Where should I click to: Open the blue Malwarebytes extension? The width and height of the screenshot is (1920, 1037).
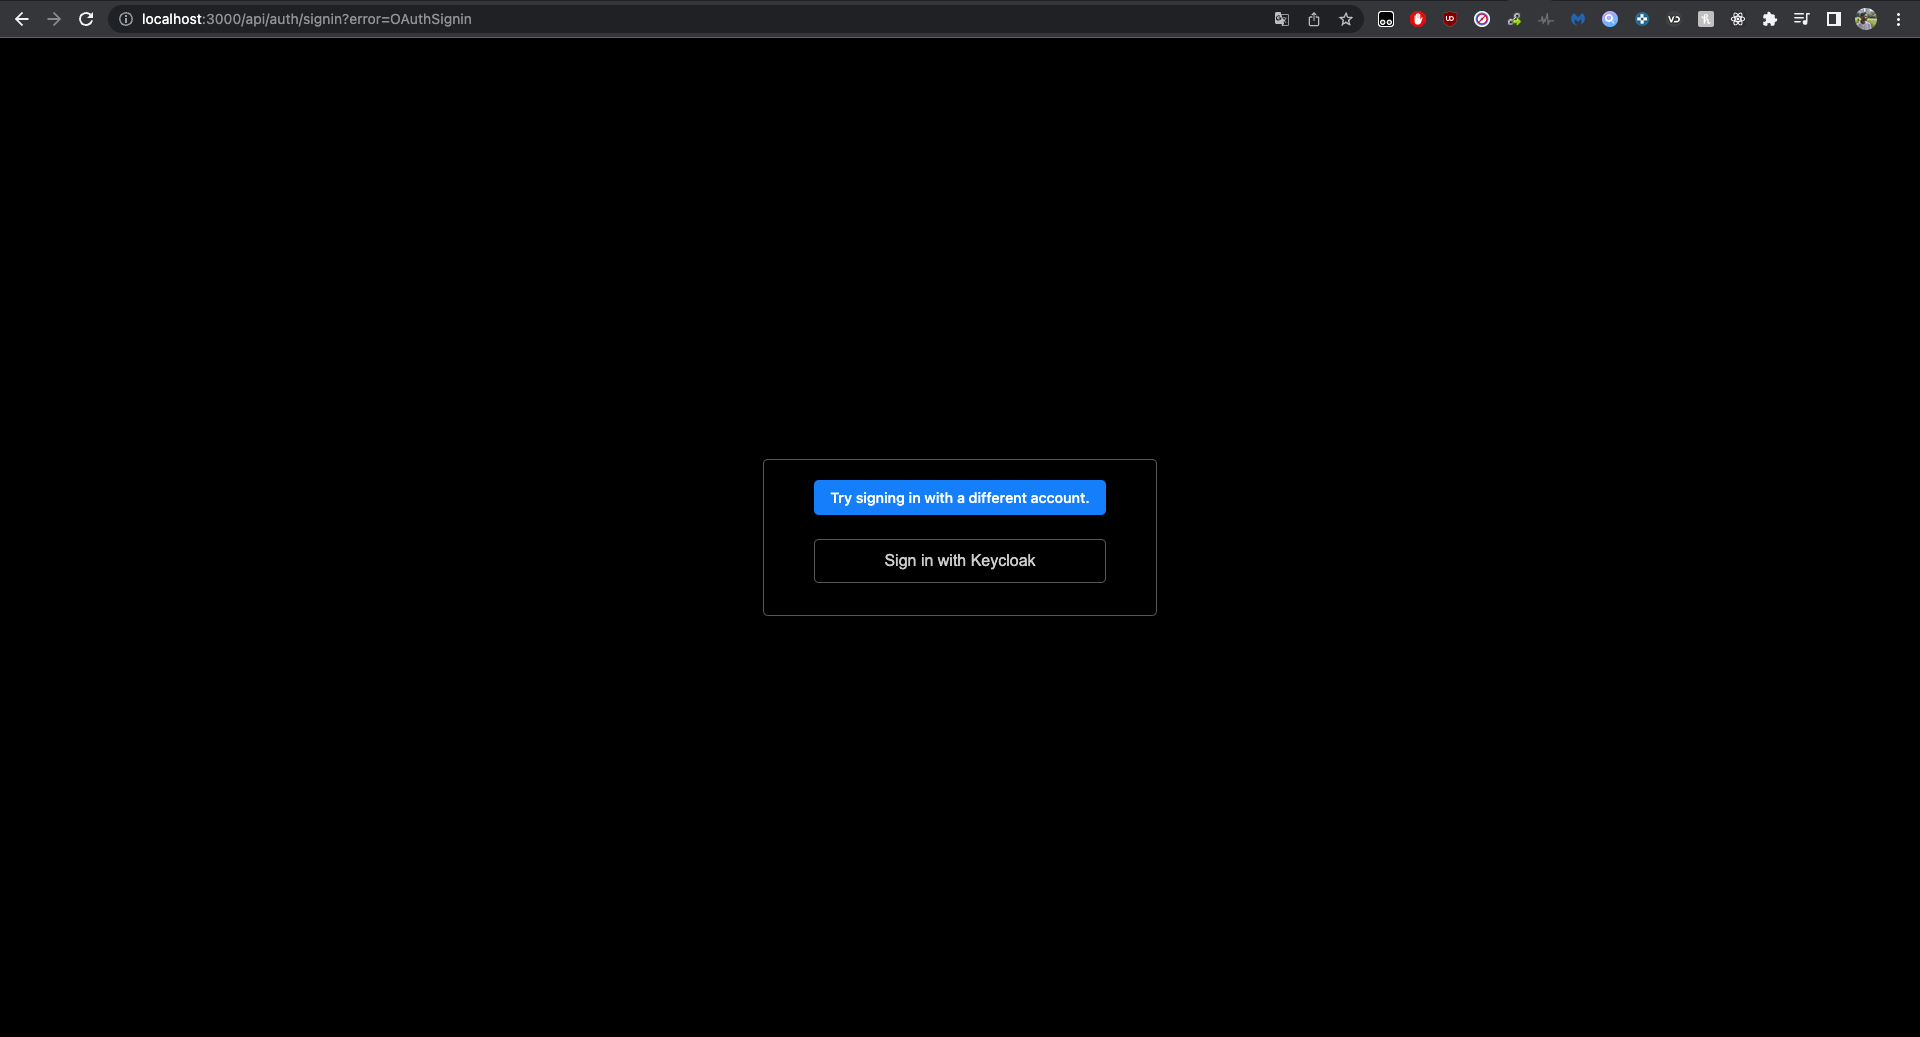point(1578,19)
